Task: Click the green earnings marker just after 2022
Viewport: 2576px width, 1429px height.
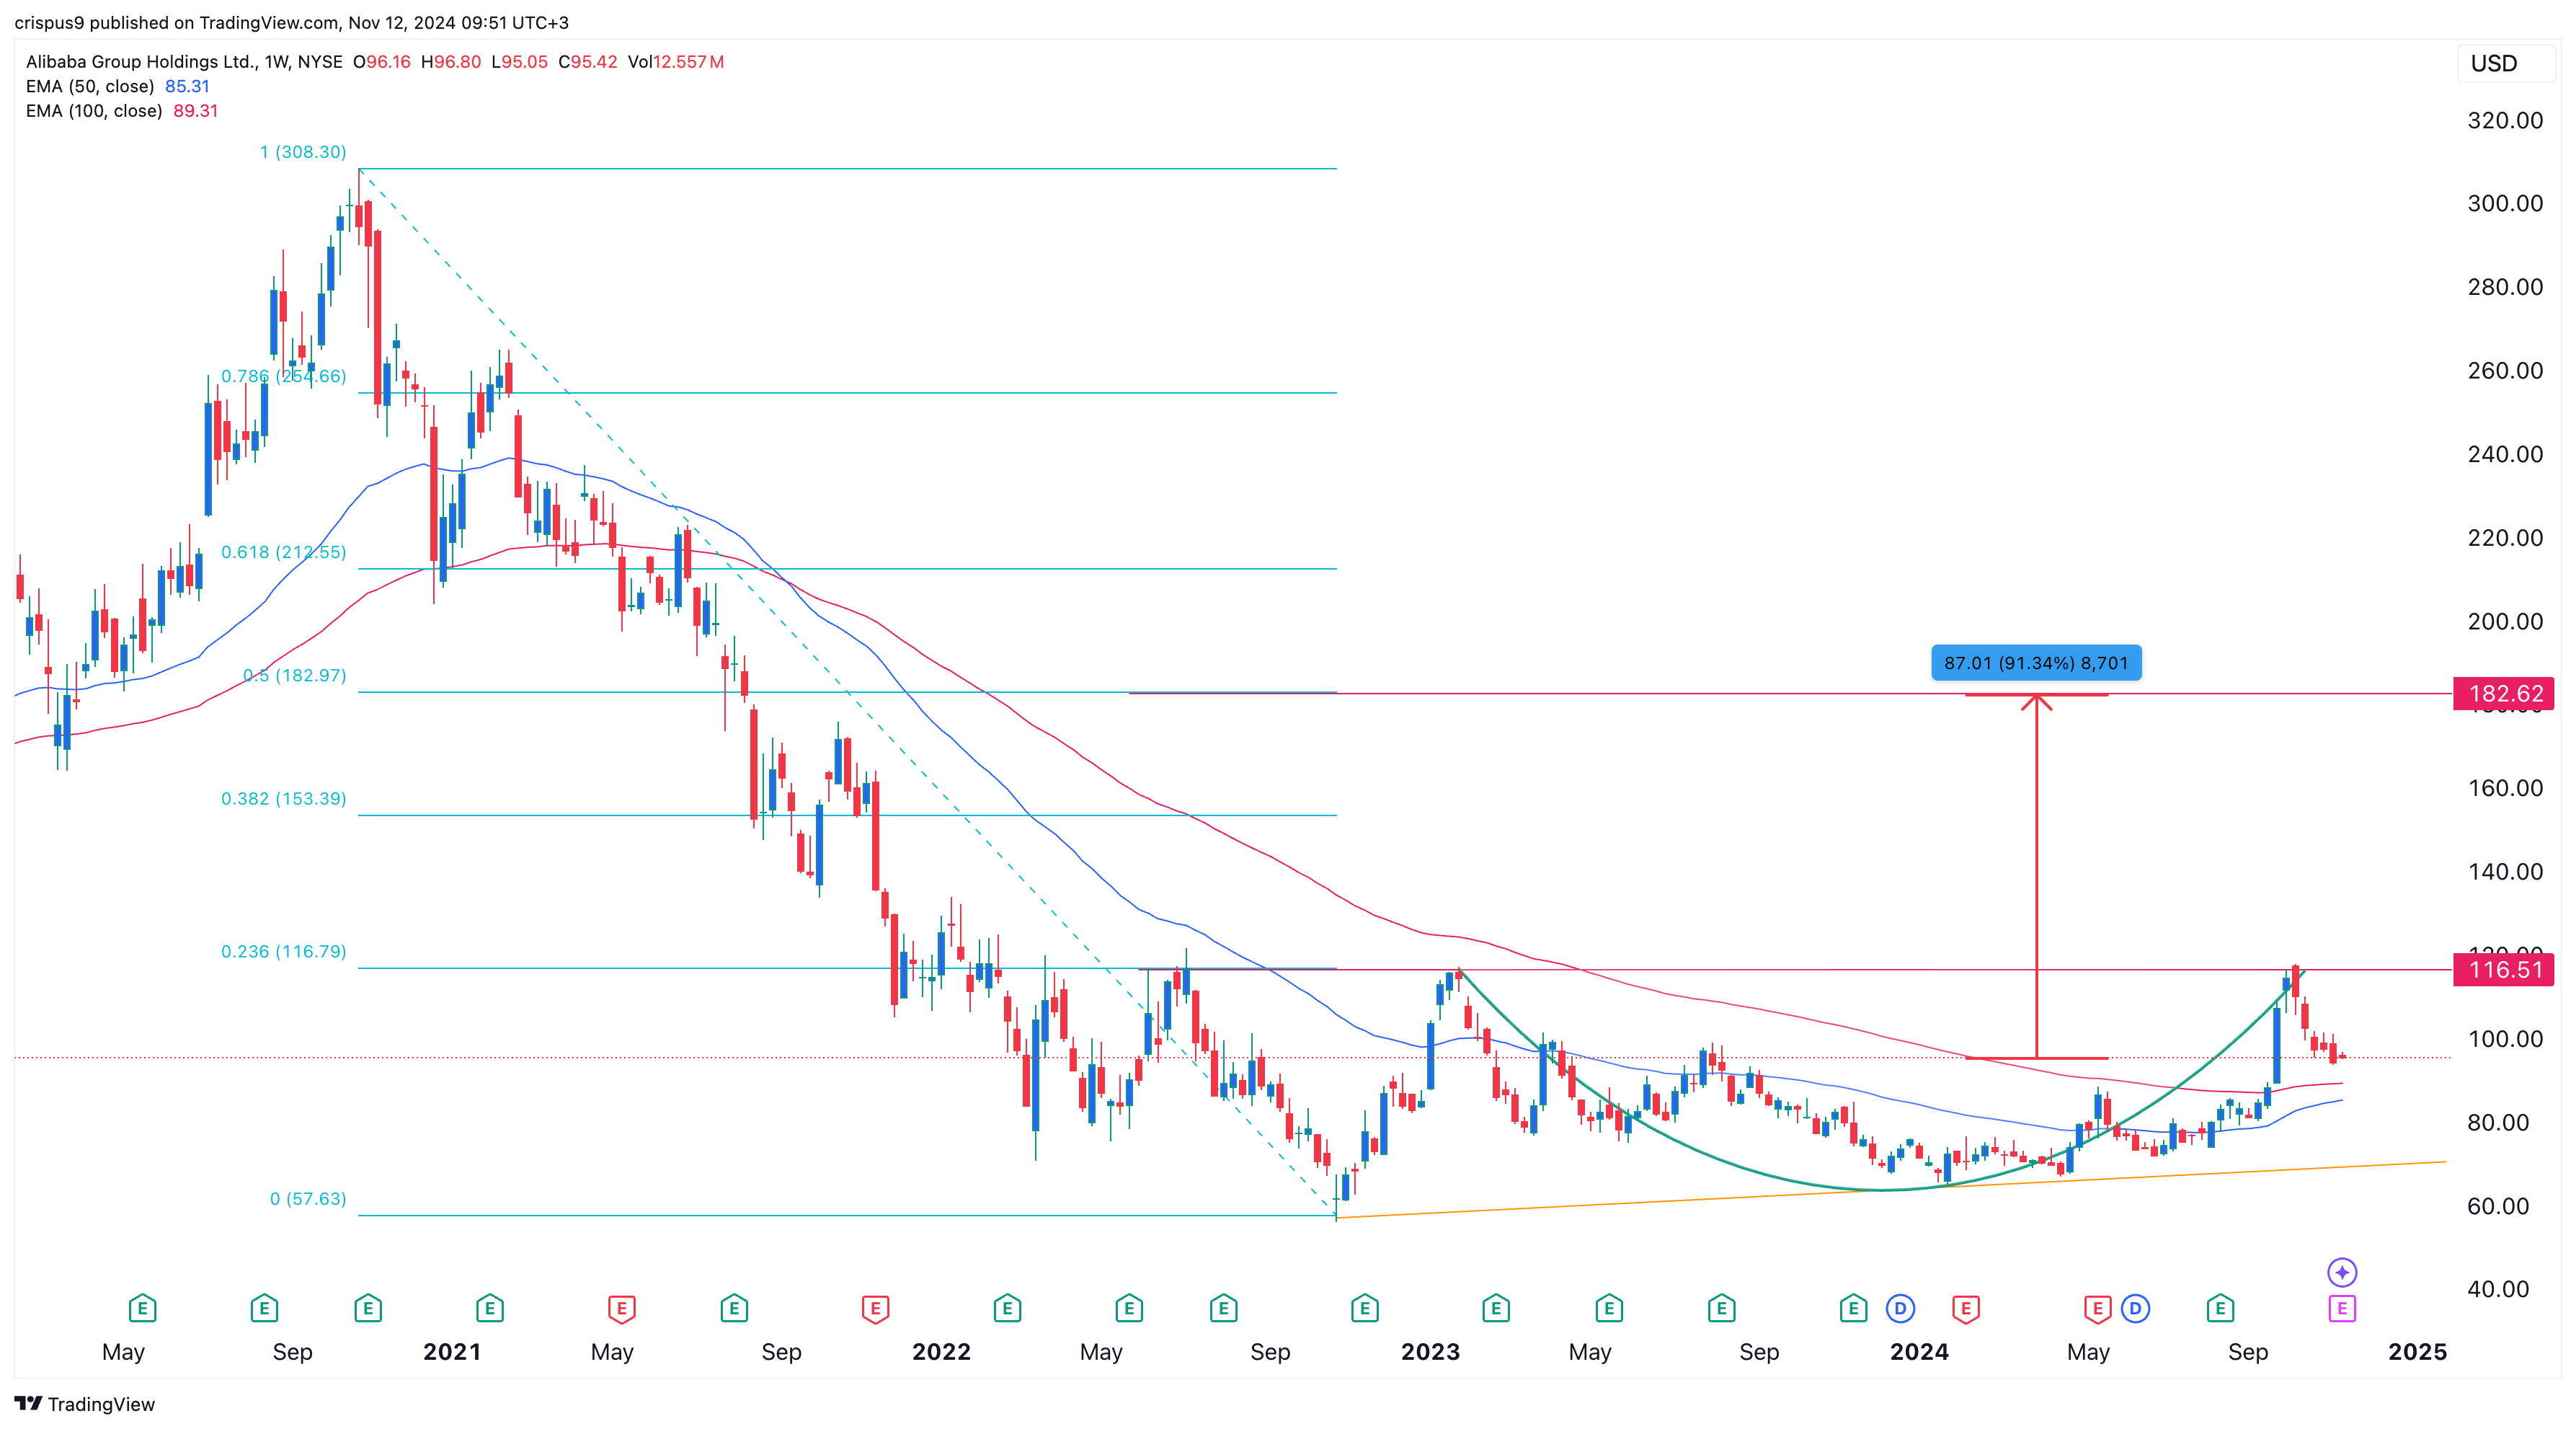Action: click(1007, 1308)
